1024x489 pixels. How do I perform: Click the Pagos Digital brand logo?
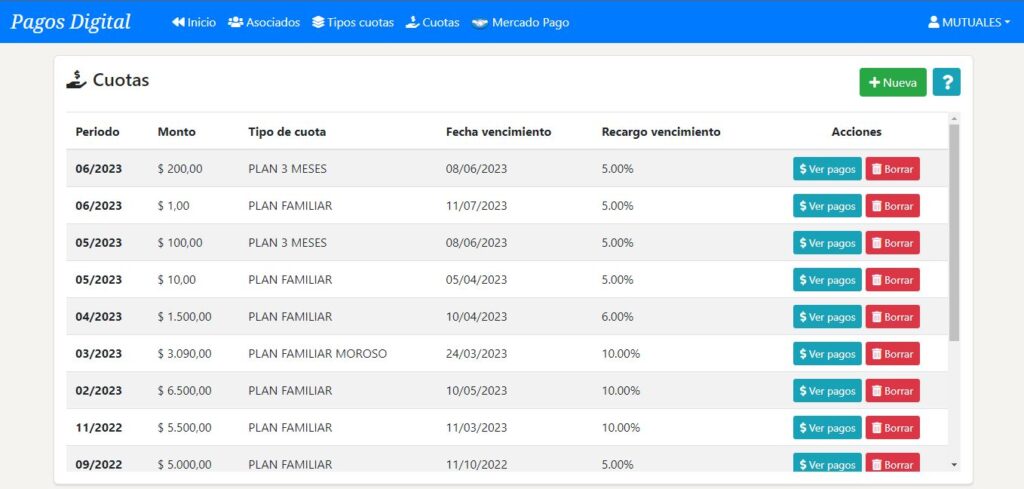(71, 22)
